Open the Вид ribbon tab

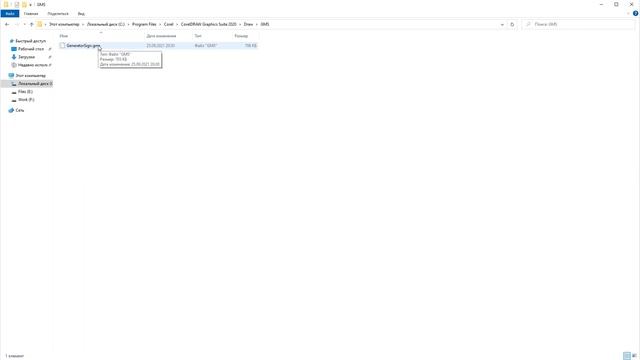pos(81,13)
